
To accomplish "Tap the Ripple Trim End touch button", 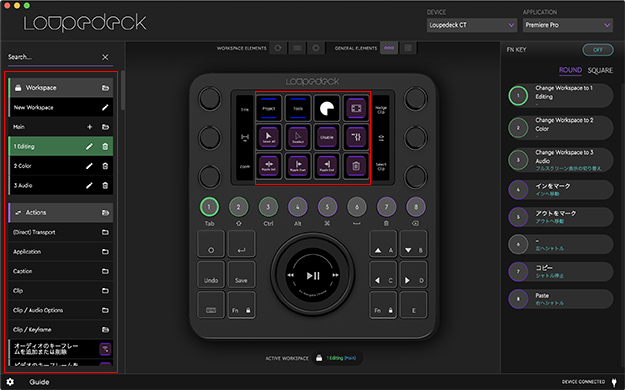I will tap(327, 165).
